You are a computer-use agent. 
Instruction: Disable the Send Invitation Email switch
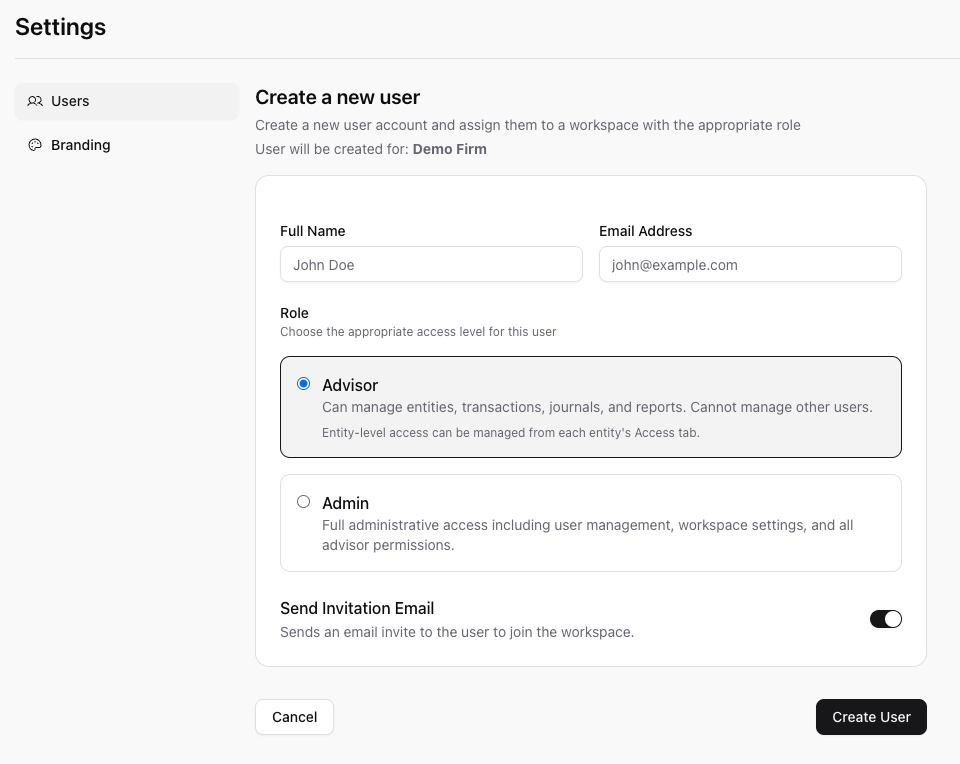(x=885, y=619)
